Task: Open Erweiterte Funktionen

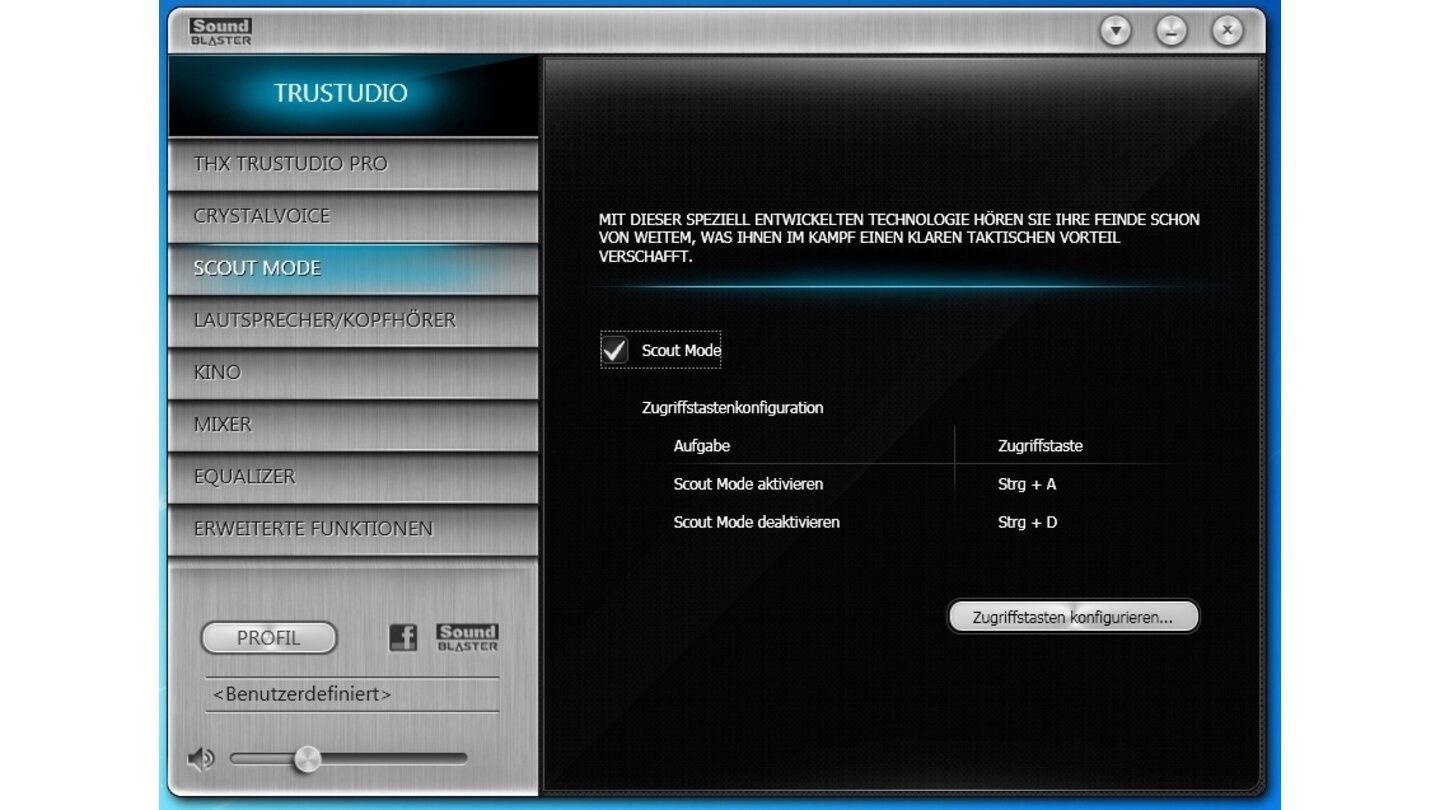Action: (353, 528)
